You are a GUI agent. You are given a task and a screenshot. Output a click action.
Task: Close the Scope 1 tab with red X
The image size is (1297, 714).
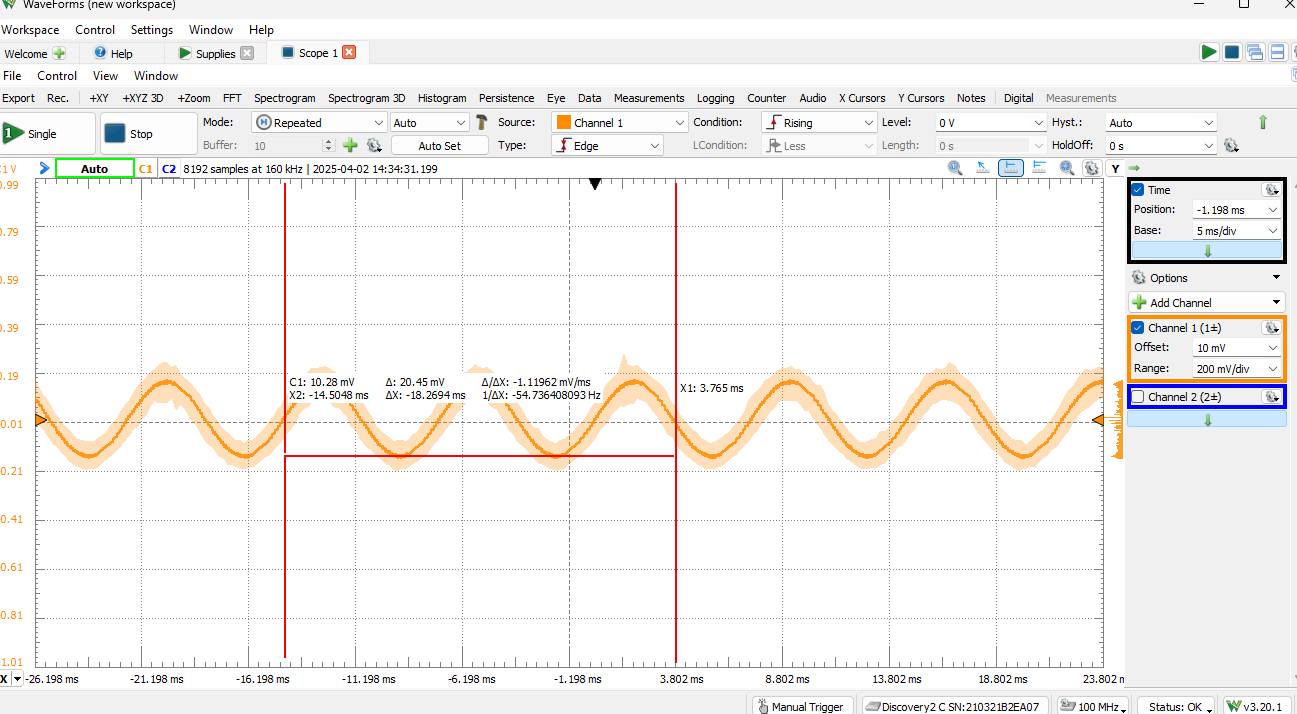tap(349, 53)
